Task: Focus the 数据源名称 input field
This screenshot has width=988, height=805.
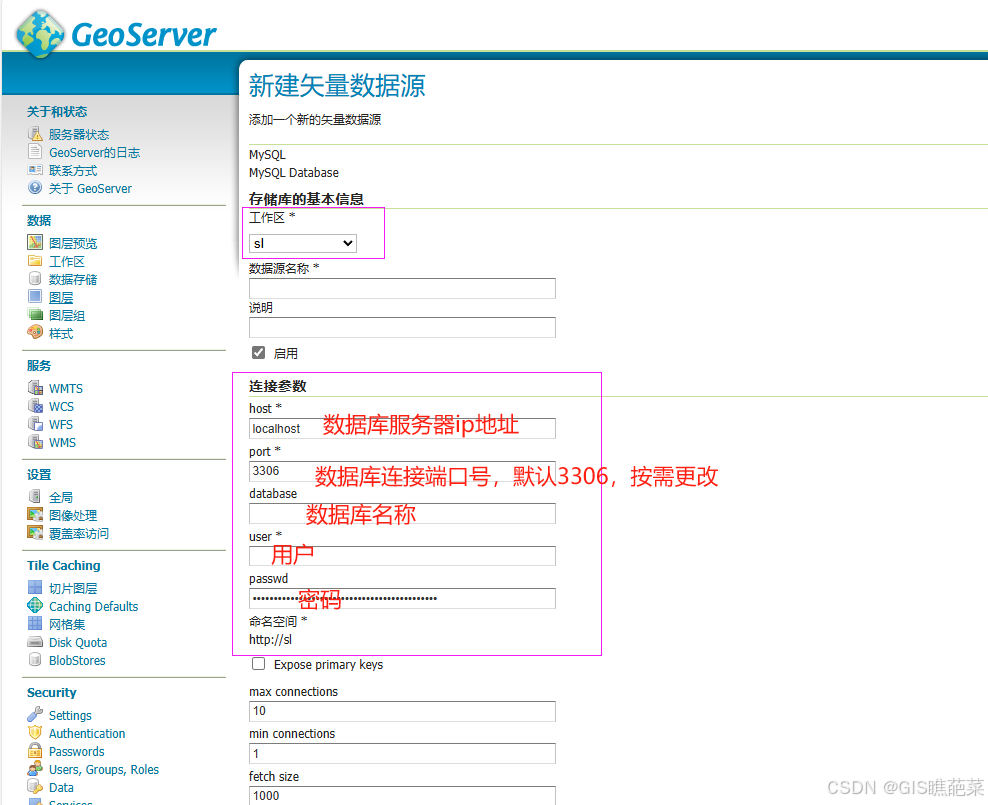Action: (402, 288)
